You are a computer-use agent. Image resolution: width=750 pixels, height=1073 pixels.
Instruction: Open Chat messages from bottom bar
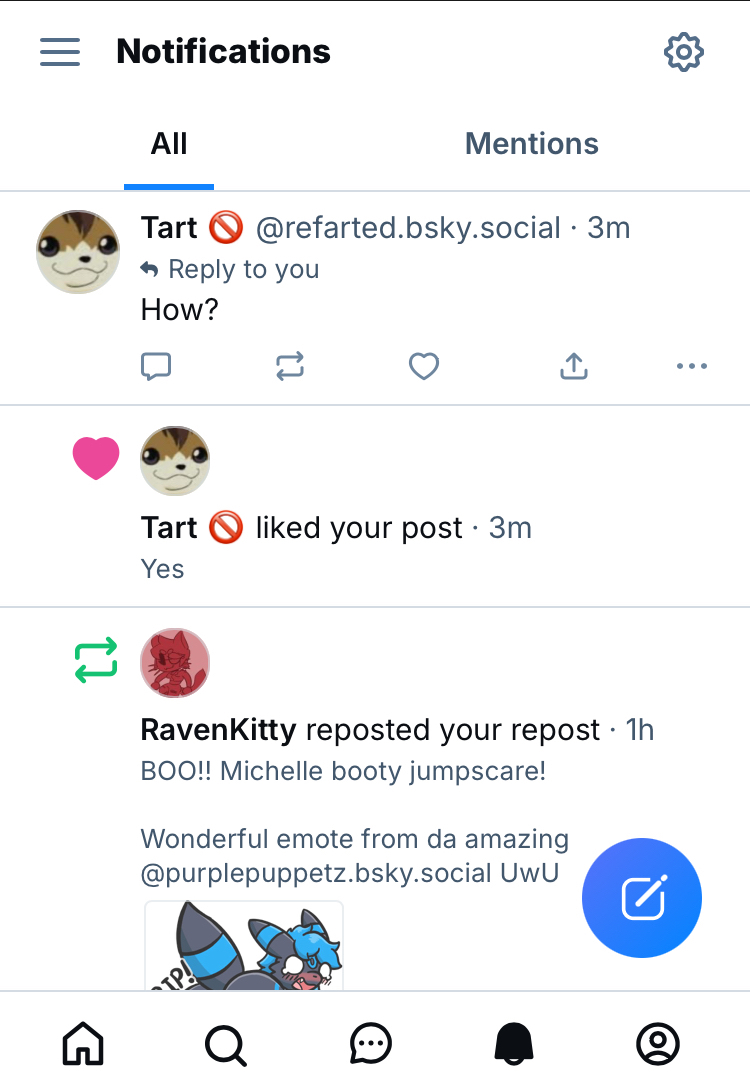point(371,1044)
